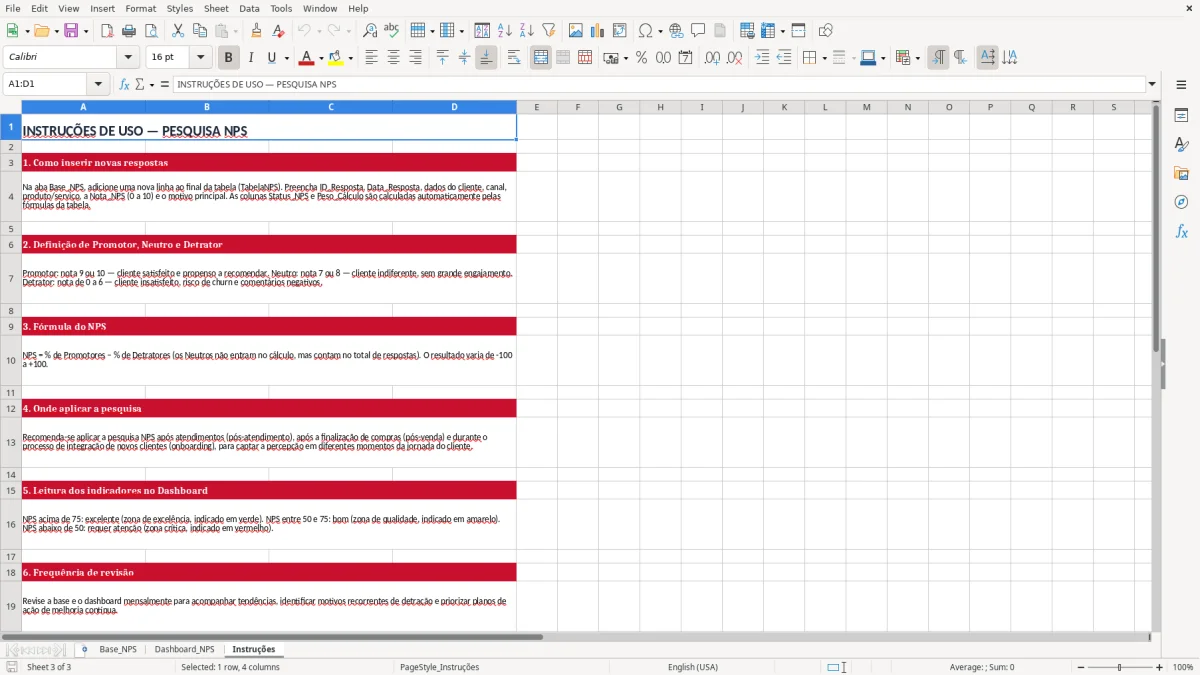
Task: Toggle Underline formatting
Action: pos(271,58)
